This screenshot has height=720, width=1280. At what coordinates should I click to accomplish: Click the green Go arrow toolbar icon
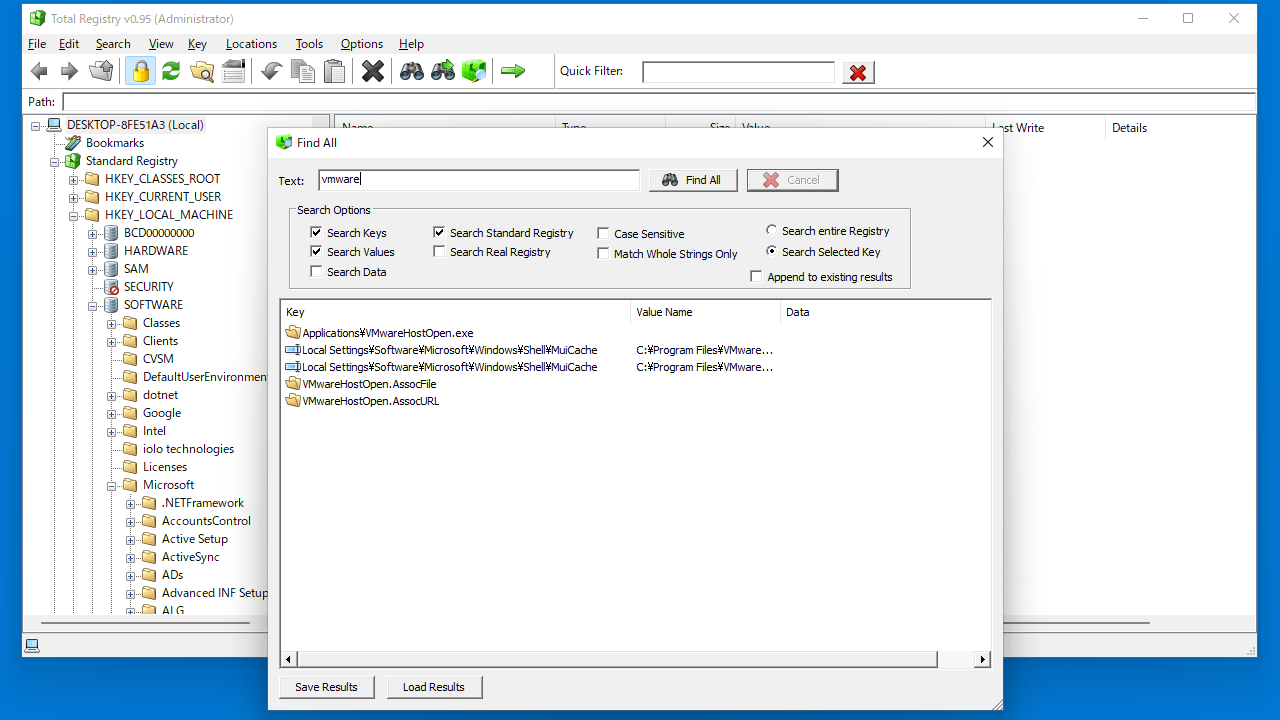[x=513, y=71]
